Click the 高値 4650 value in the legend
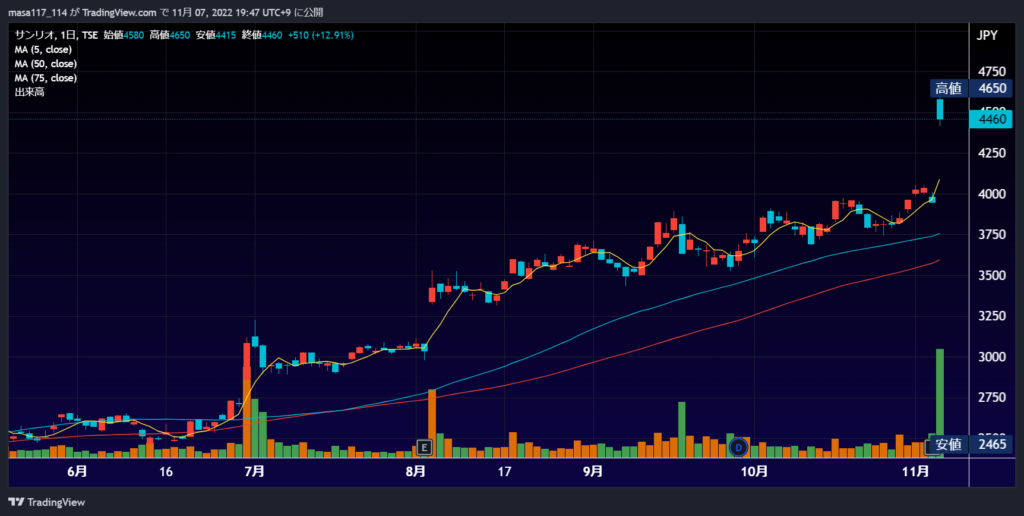The width and height of the screenshot is (1024, 516). 170,35
